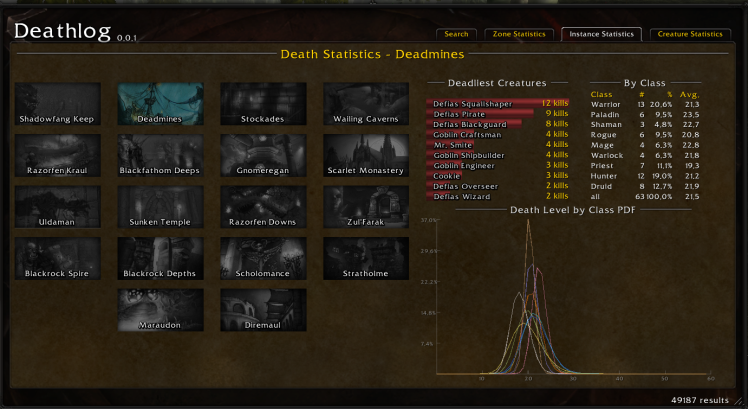
Task: Click the Avg. column header
Action: click(689, 94)
